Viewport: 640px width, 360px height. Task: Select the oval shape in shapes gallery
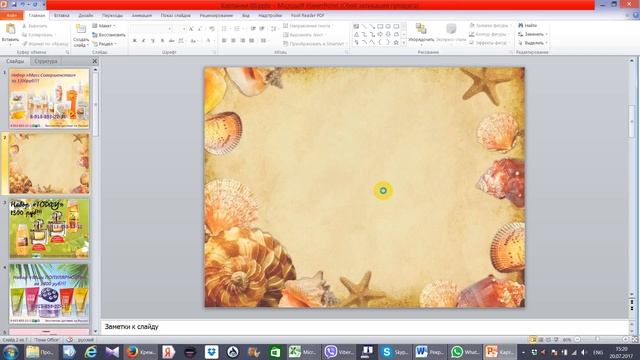pos(388,26)
